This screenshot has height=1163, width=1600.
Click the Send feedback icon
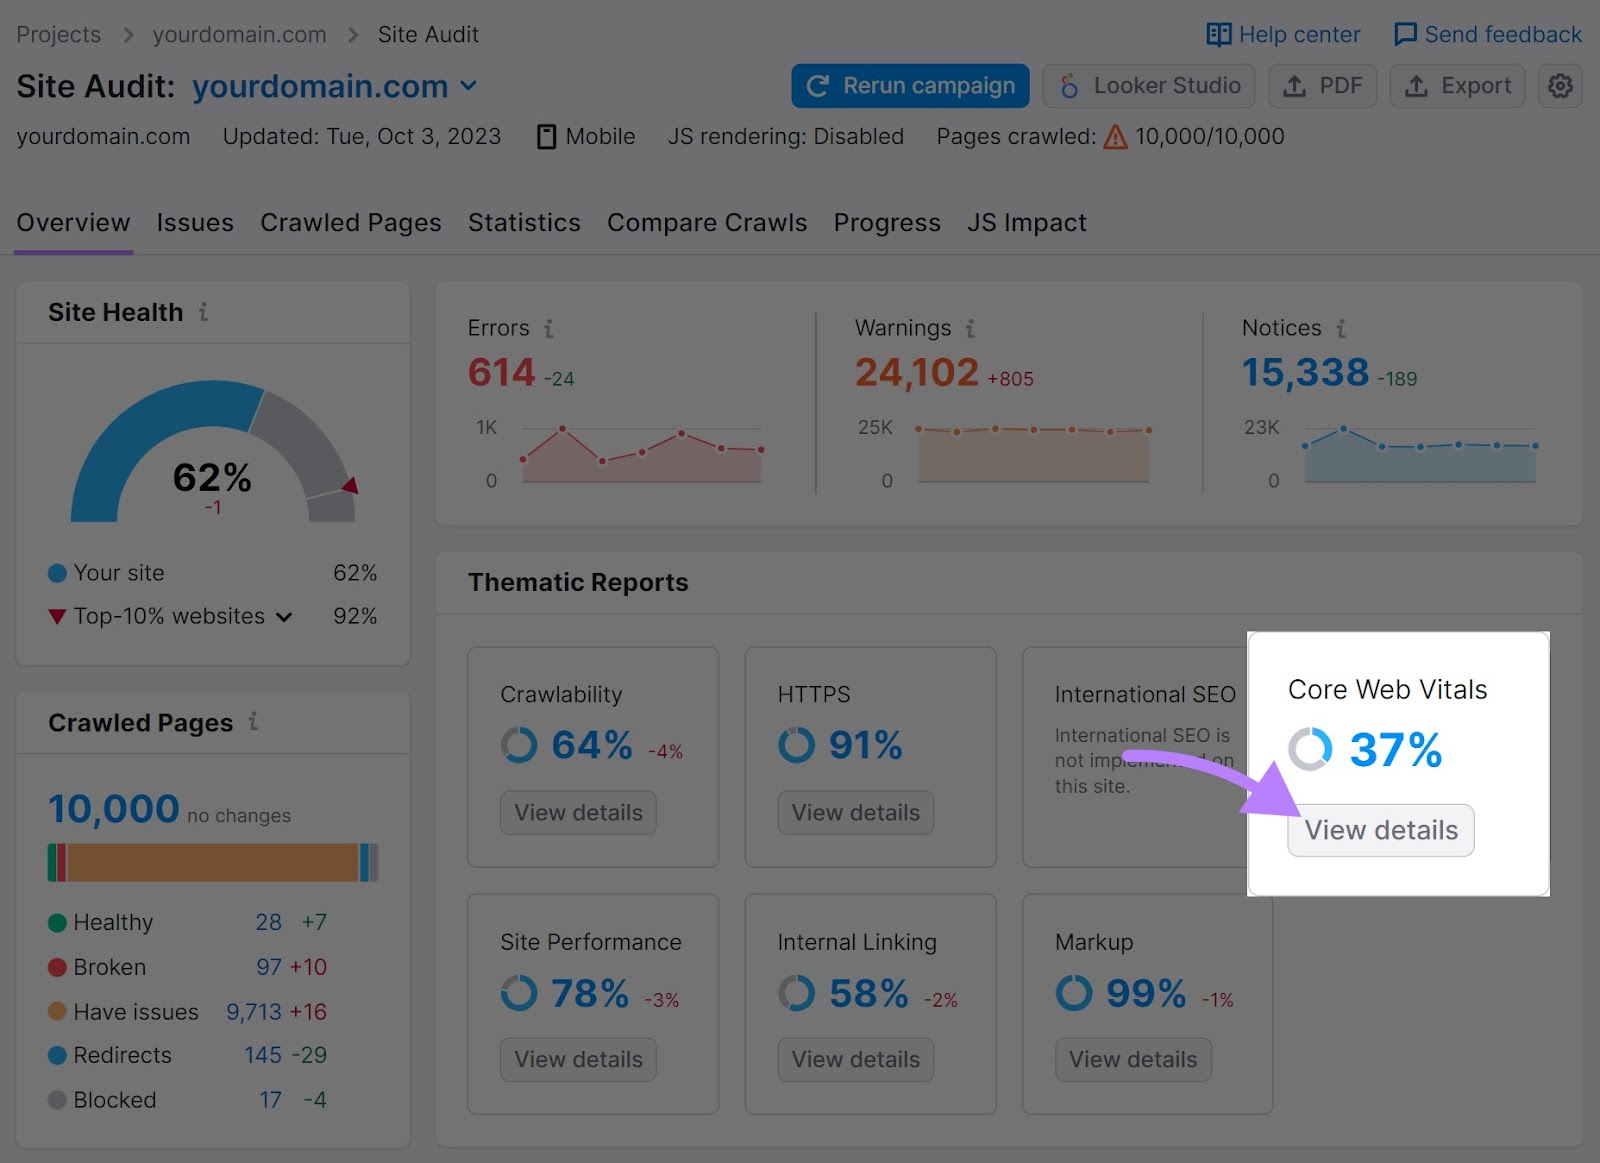point(1406,33)
